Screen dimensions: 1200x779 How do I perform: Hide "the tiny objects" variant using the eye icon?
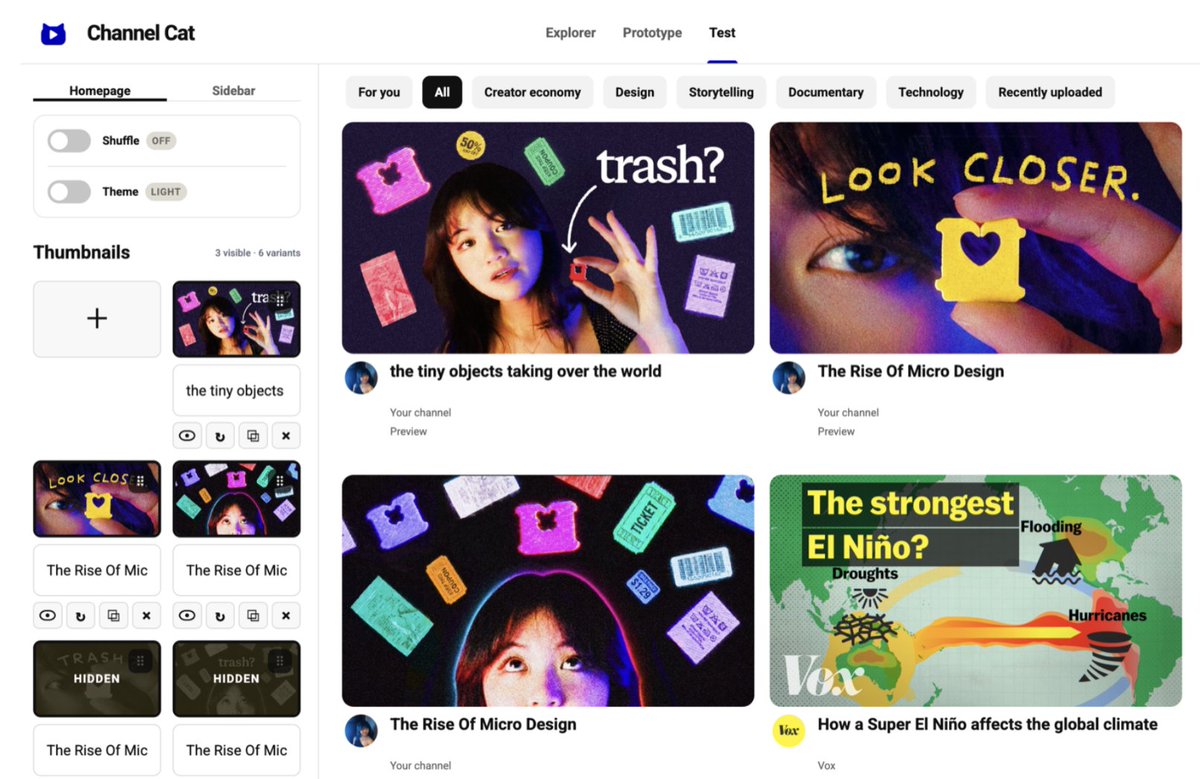point(187,436)
